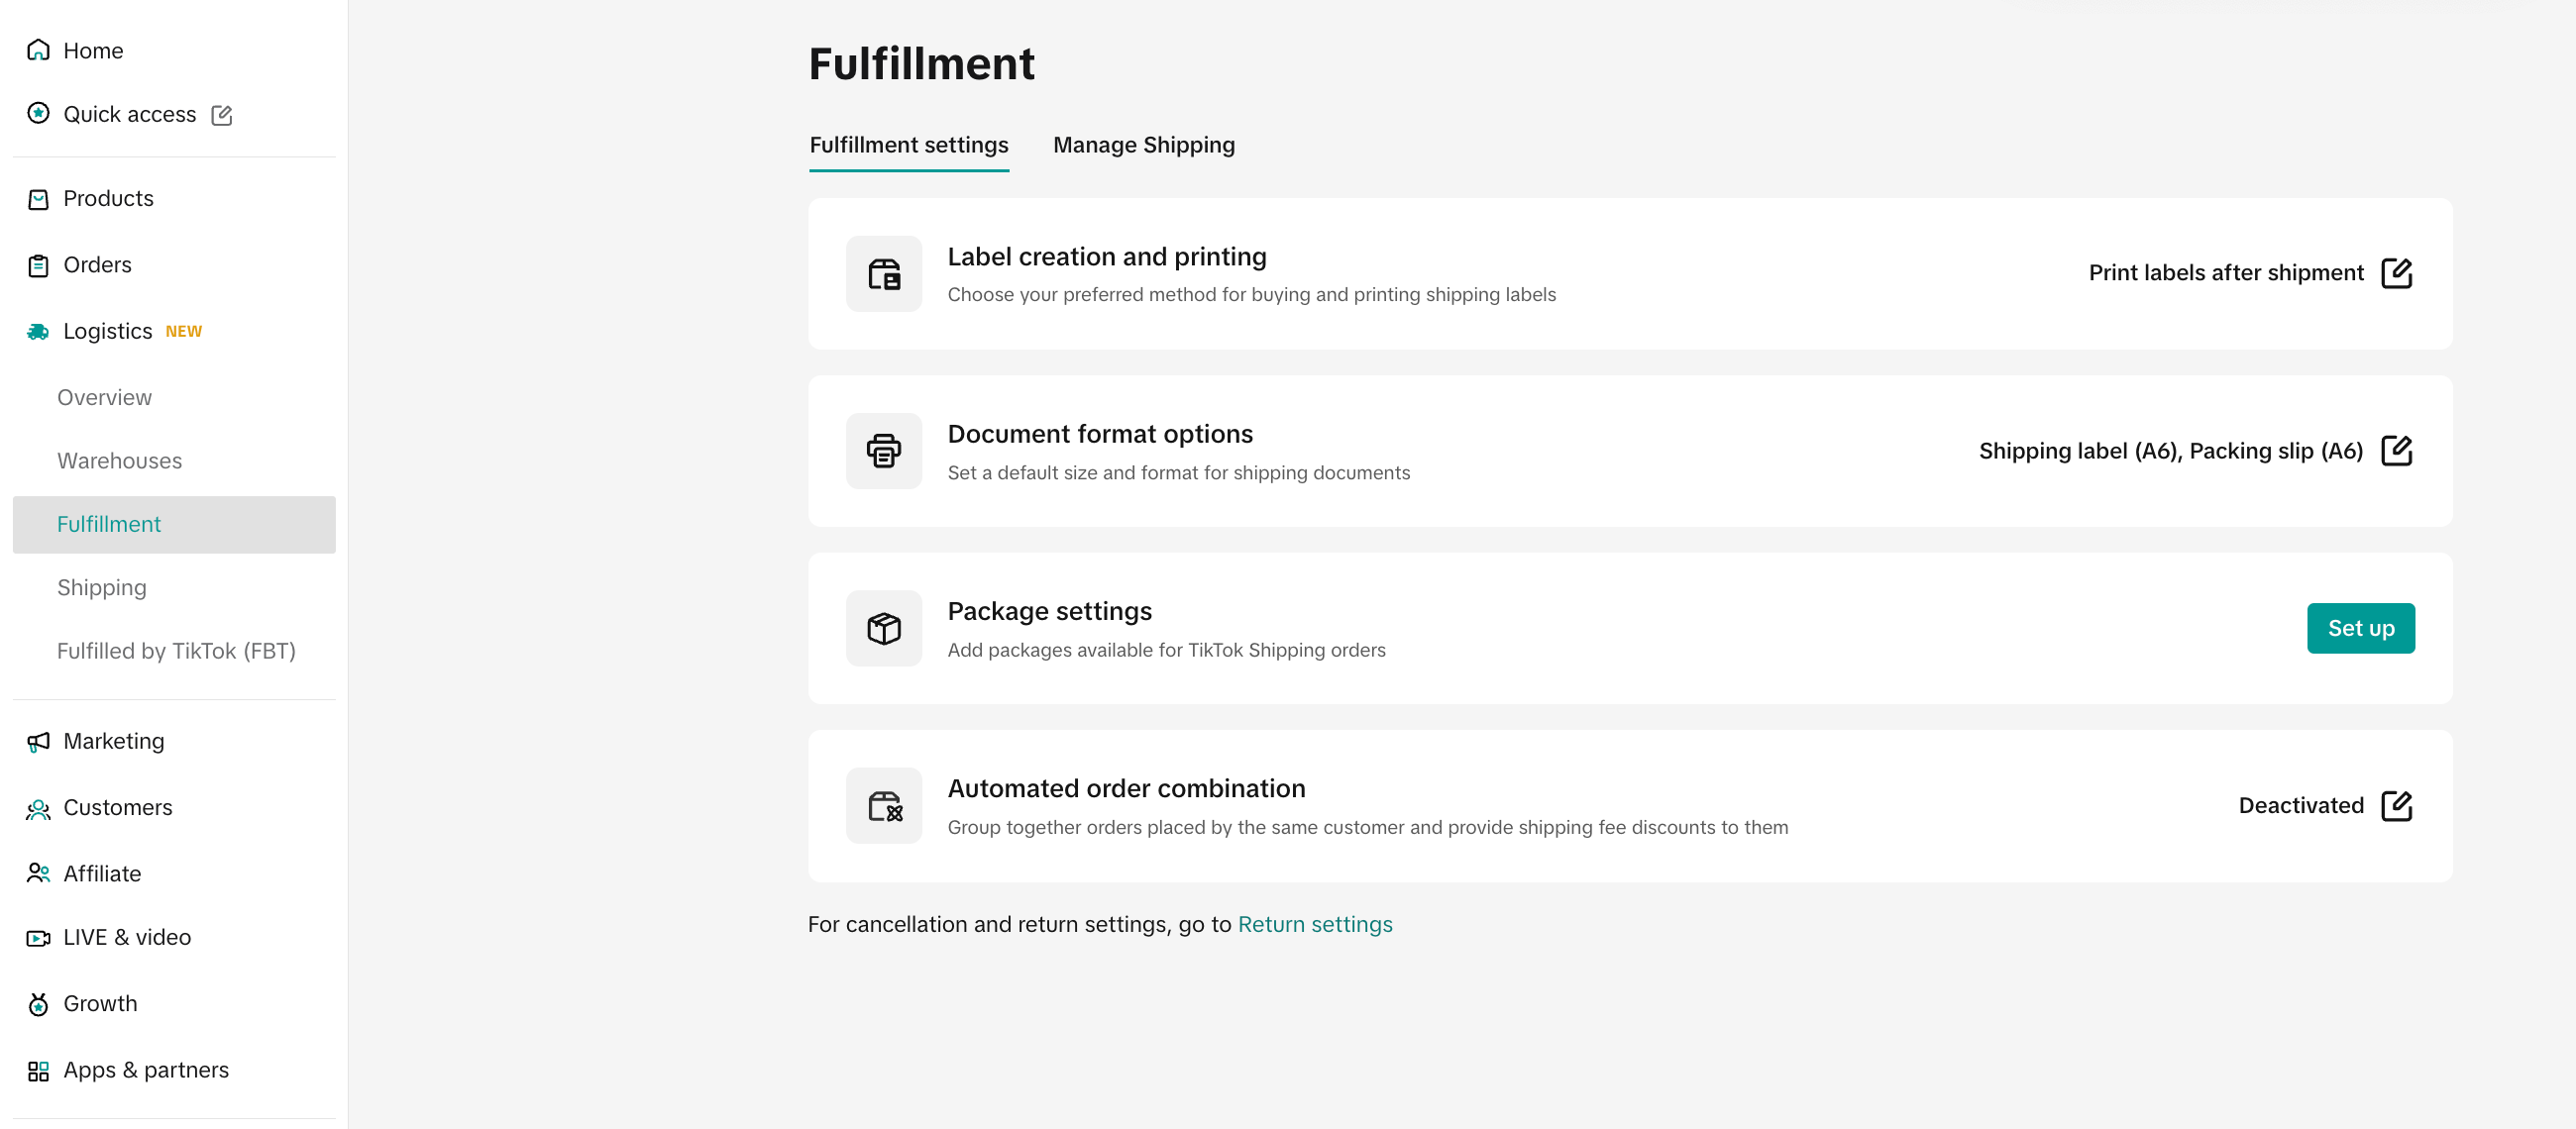Open Warehouses under Logistics

119,461
